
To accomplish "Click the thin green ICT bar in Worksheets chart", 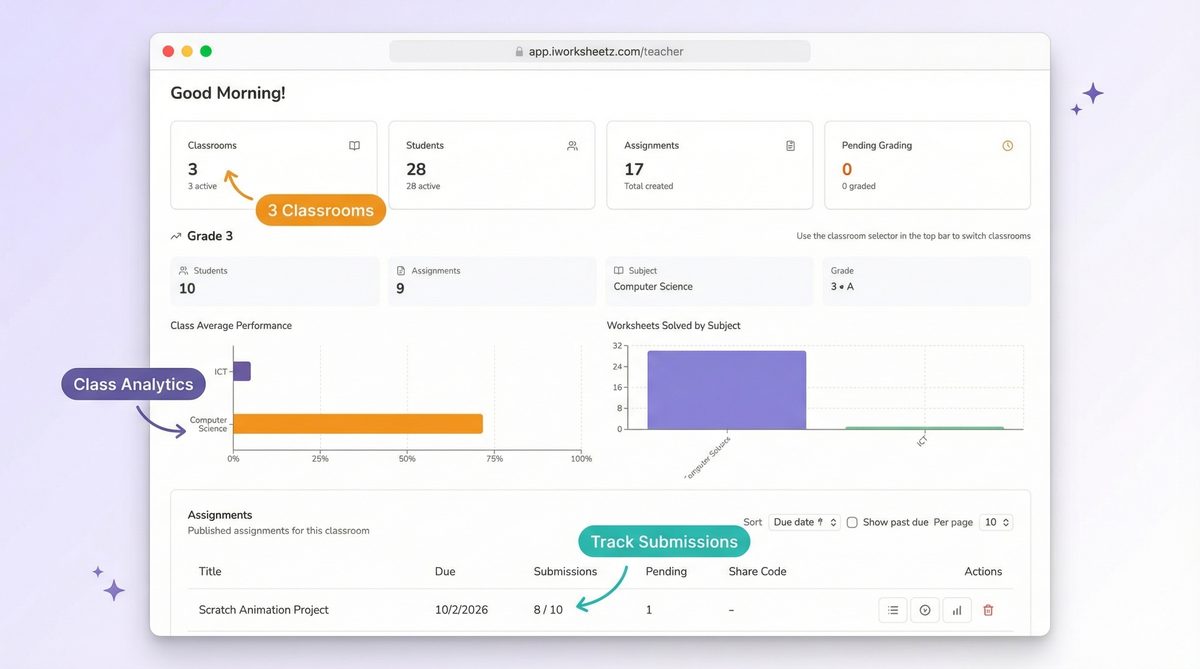I will (x=924, y=428).
